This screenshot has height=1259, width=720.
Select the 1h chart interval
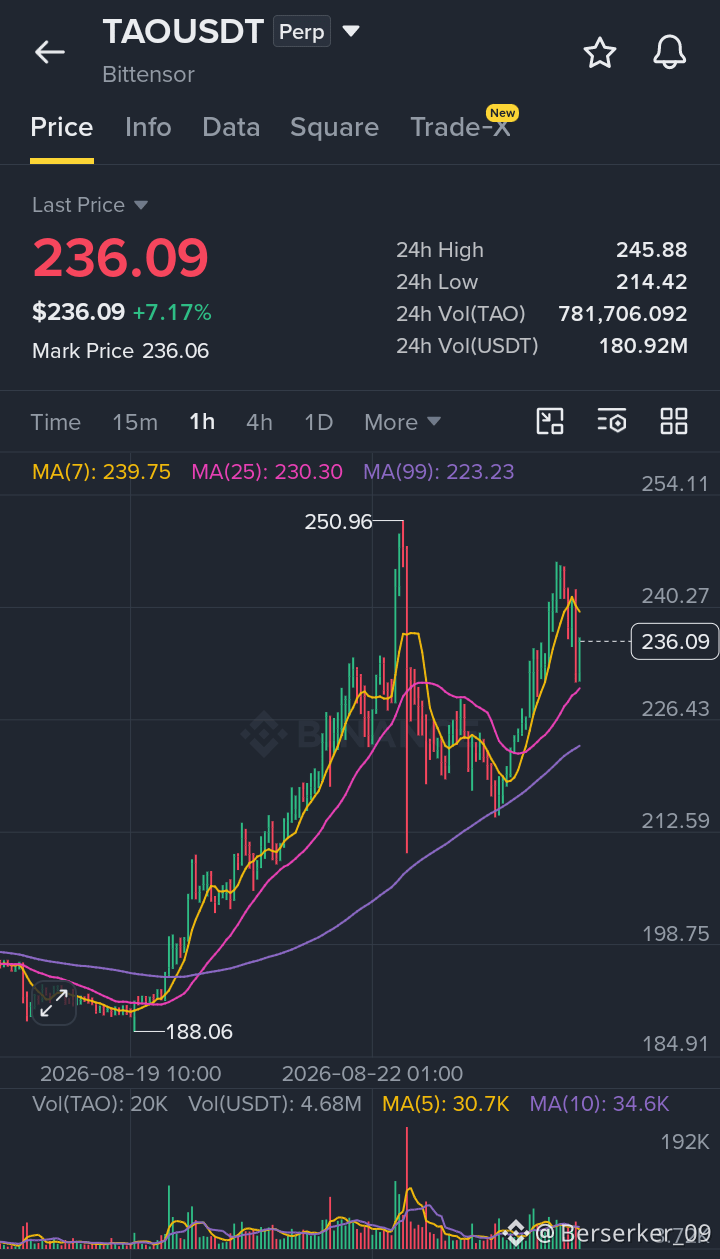(202, 422)
